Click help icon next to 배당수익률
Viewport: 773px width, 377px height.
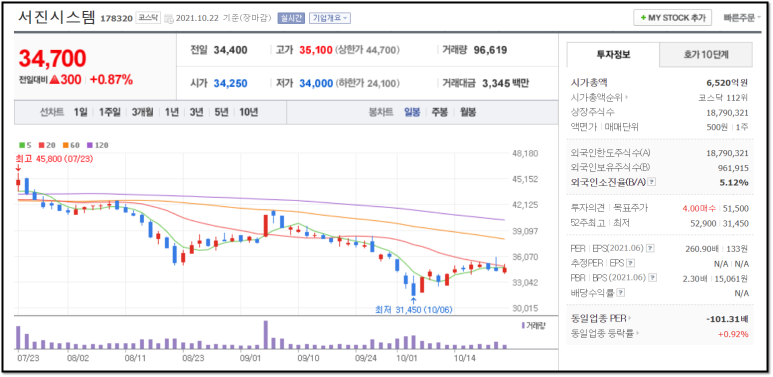621,293
